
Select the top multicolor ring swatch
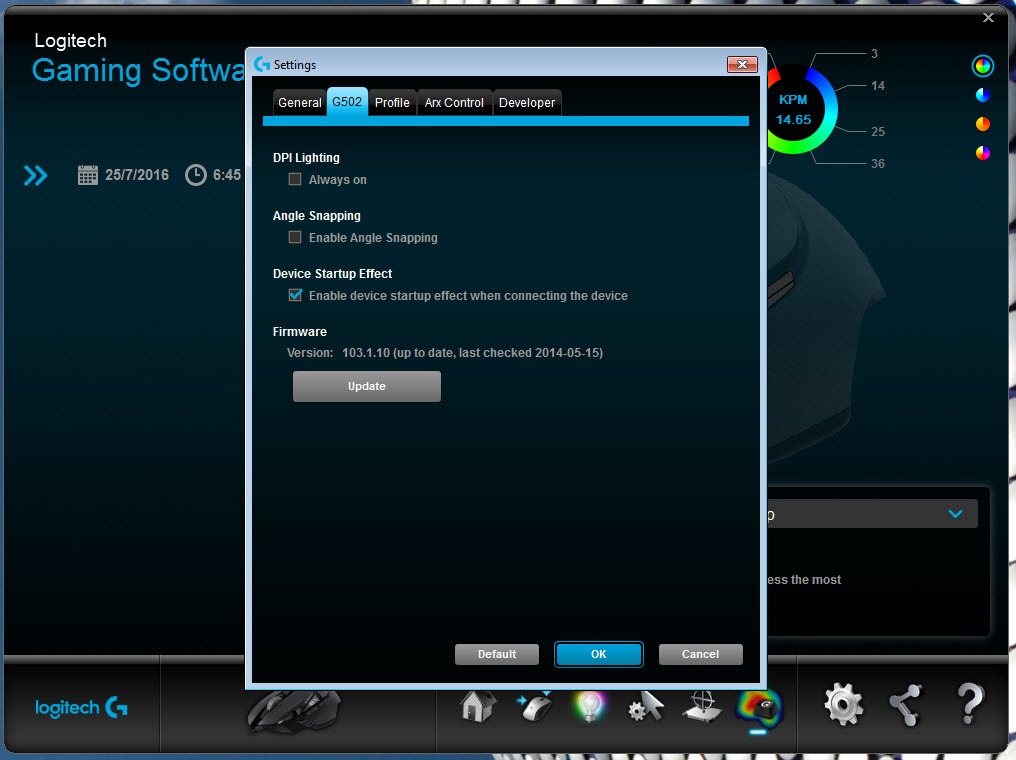(x=983, y=65)
